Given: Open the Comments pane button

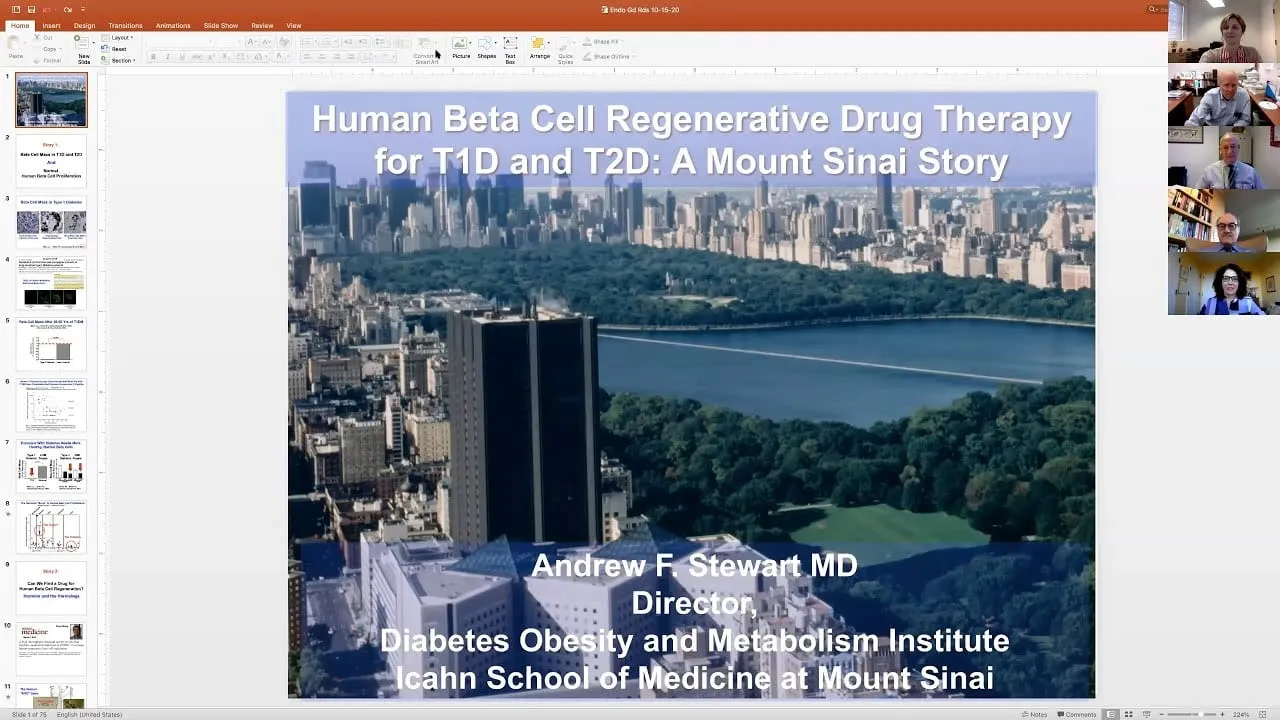Looking at the screenshot, I should [1076, 714].
